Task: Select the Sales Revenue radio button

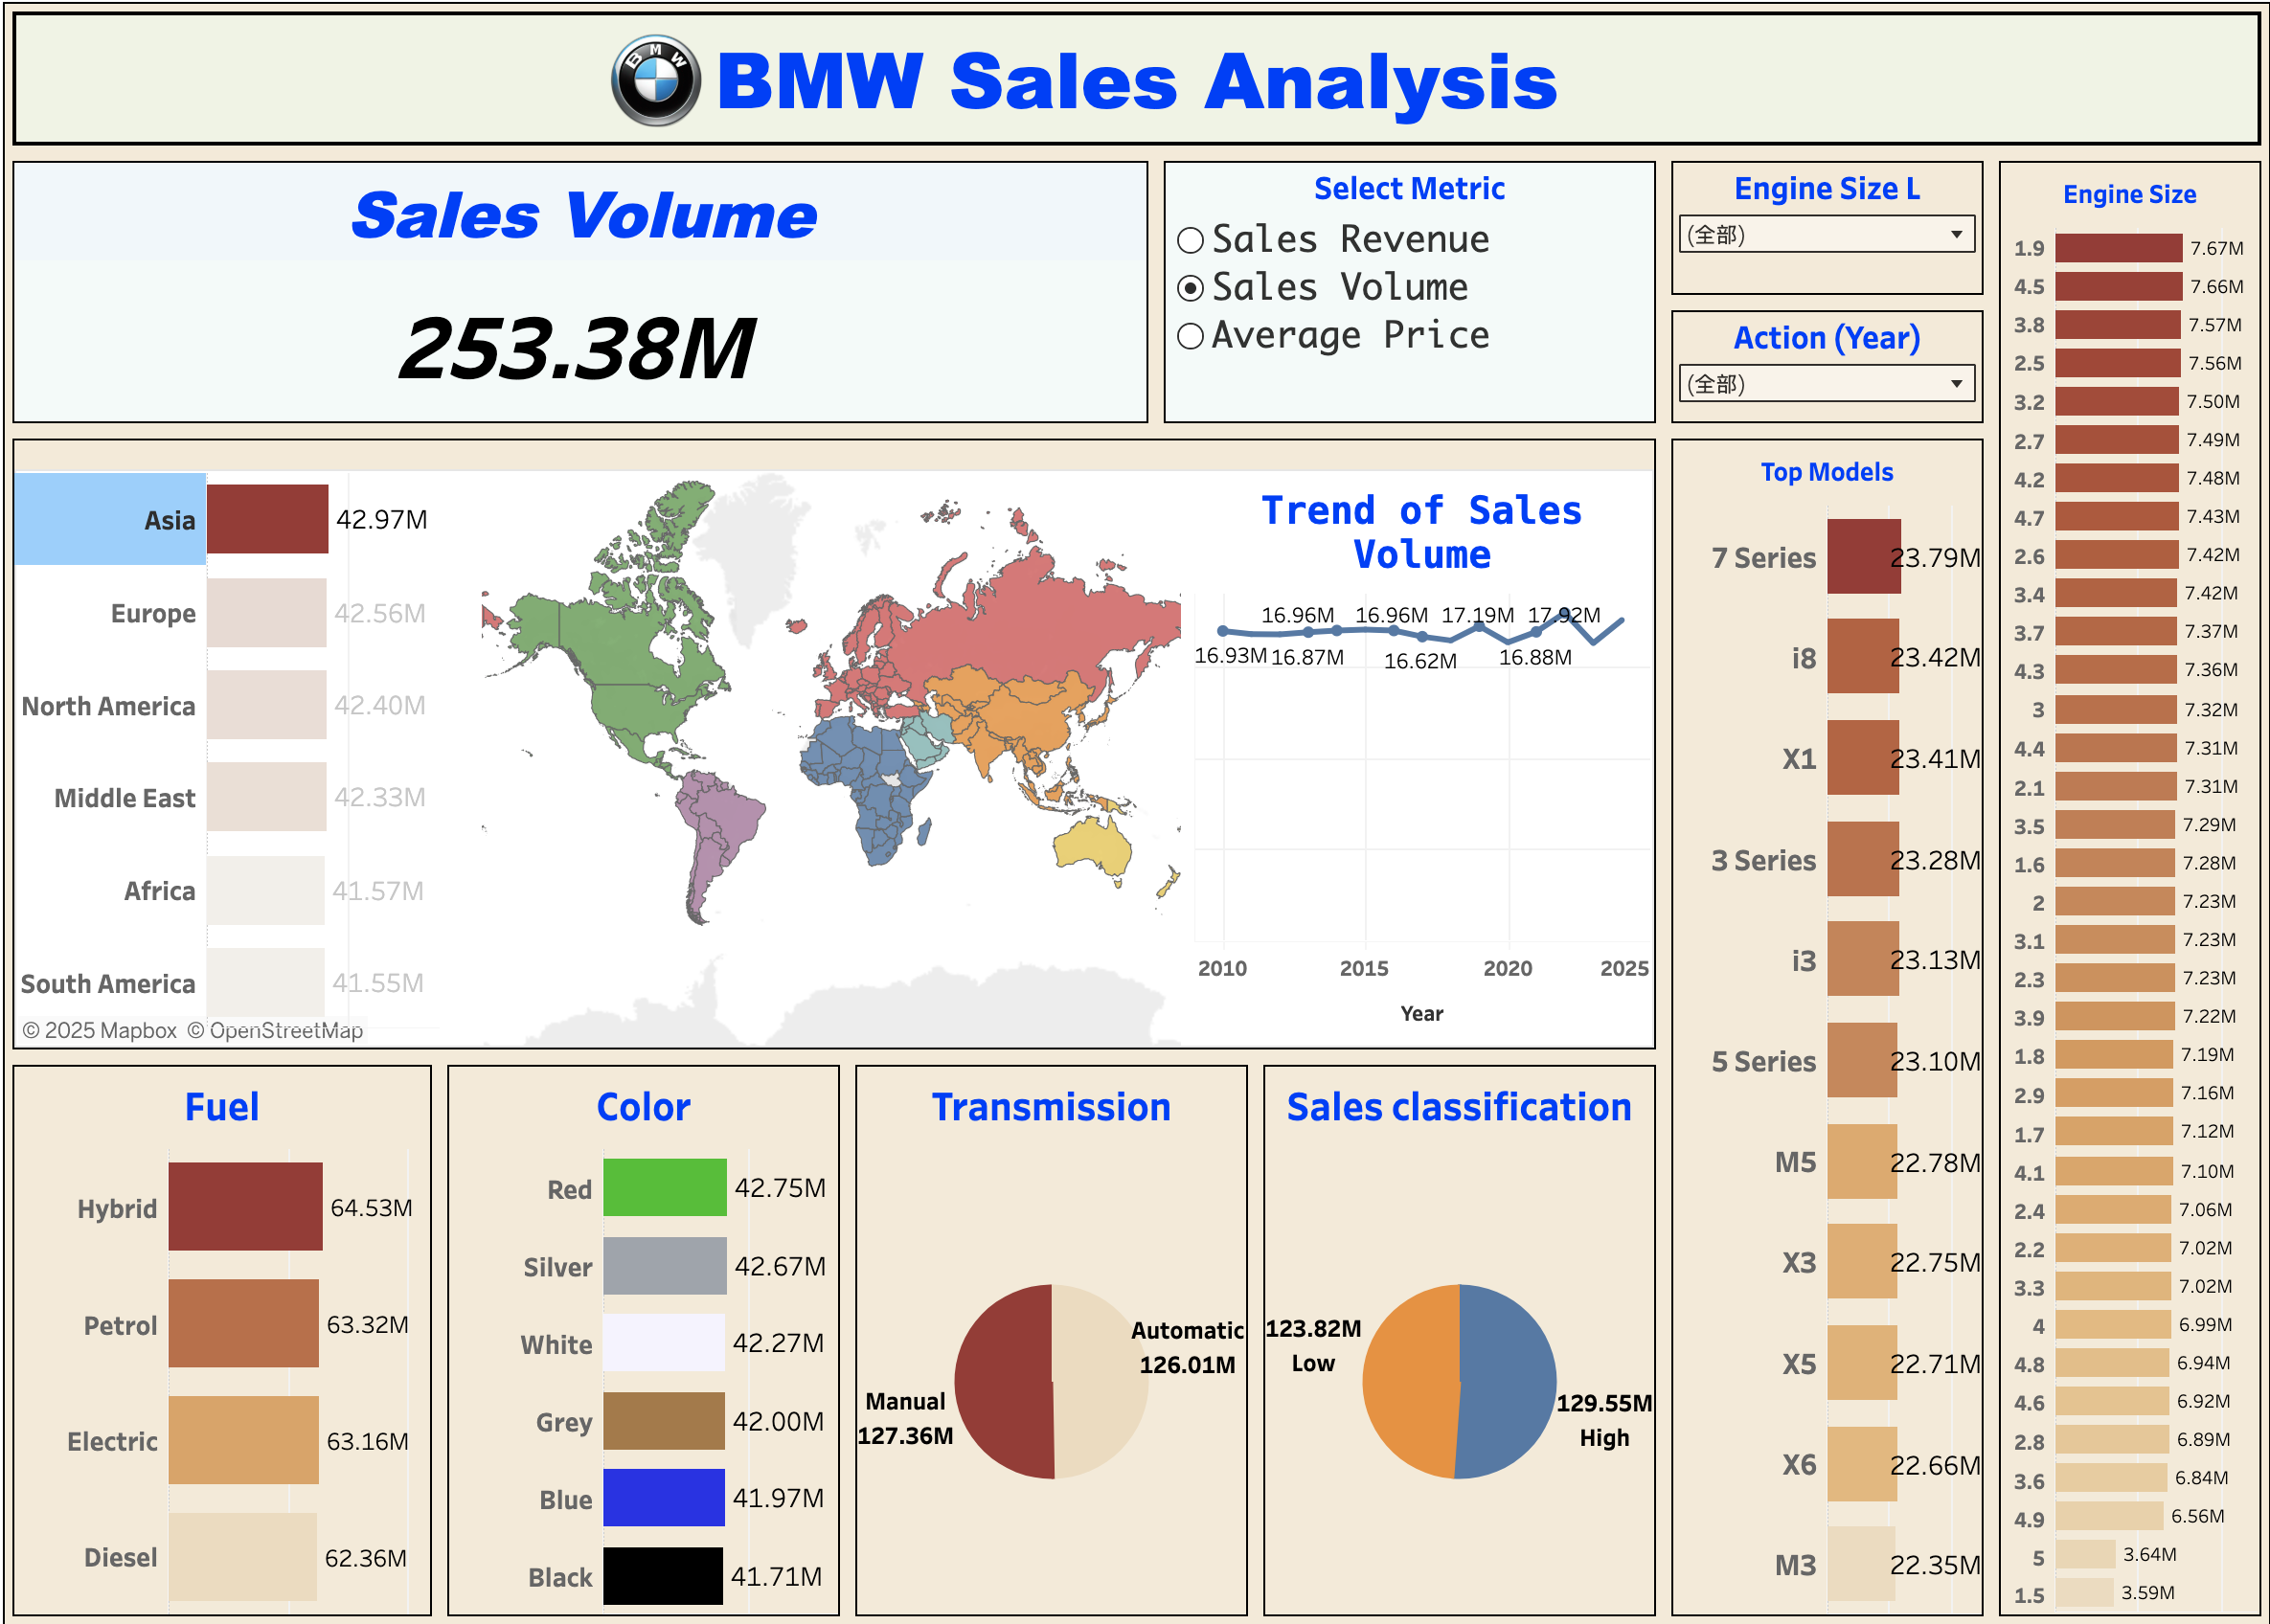Action: (1190, 239)
